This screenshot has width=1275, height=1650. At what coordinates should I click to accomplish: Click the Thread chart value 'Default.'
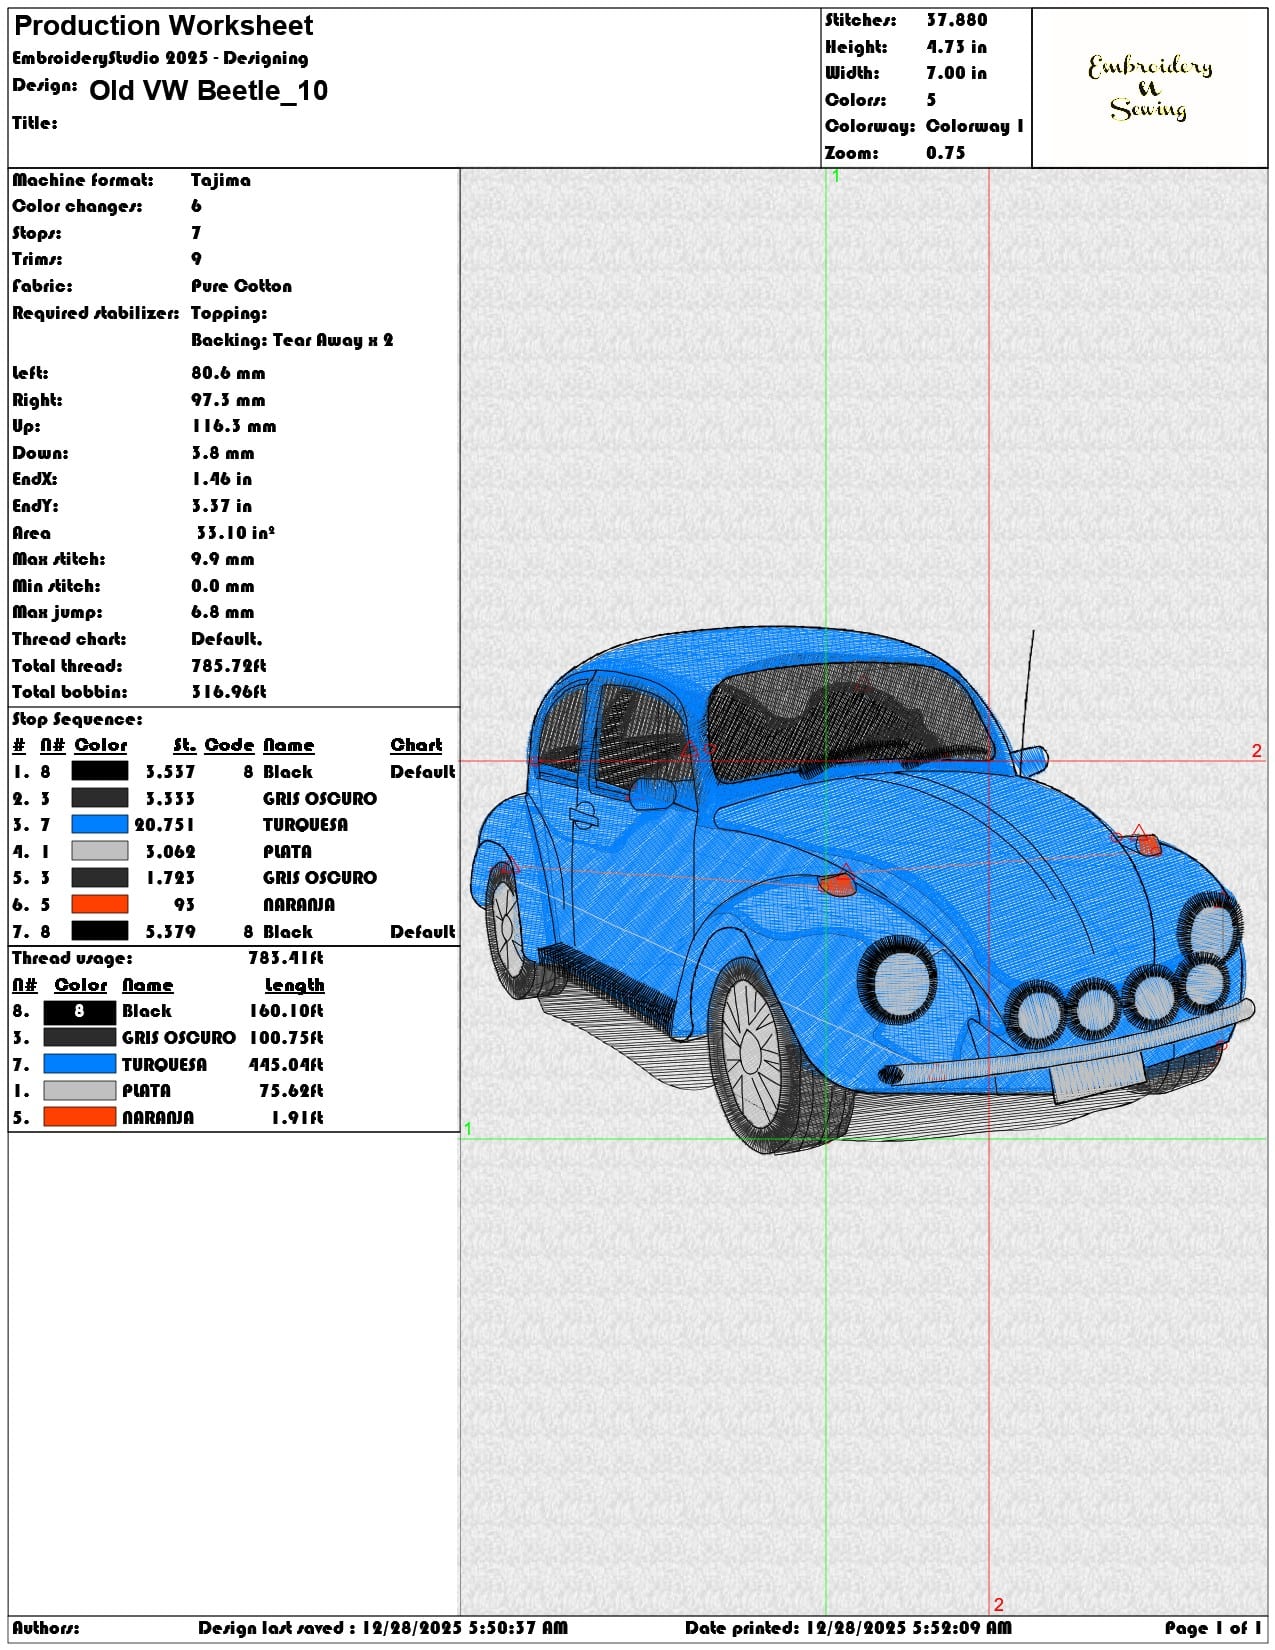[x=227, y=639]
